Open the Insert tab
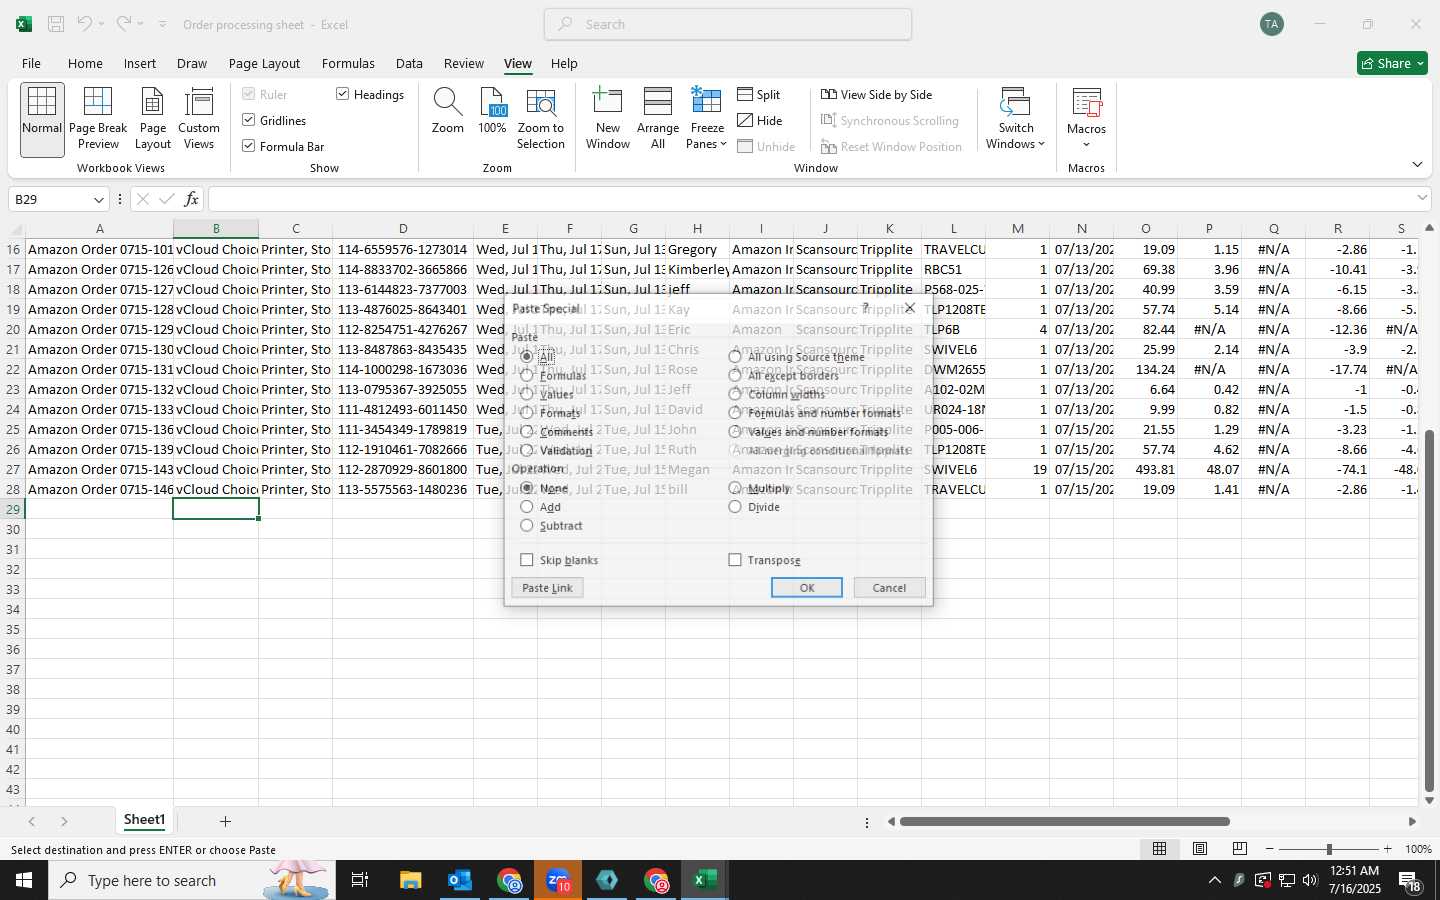 coord(140,63)
